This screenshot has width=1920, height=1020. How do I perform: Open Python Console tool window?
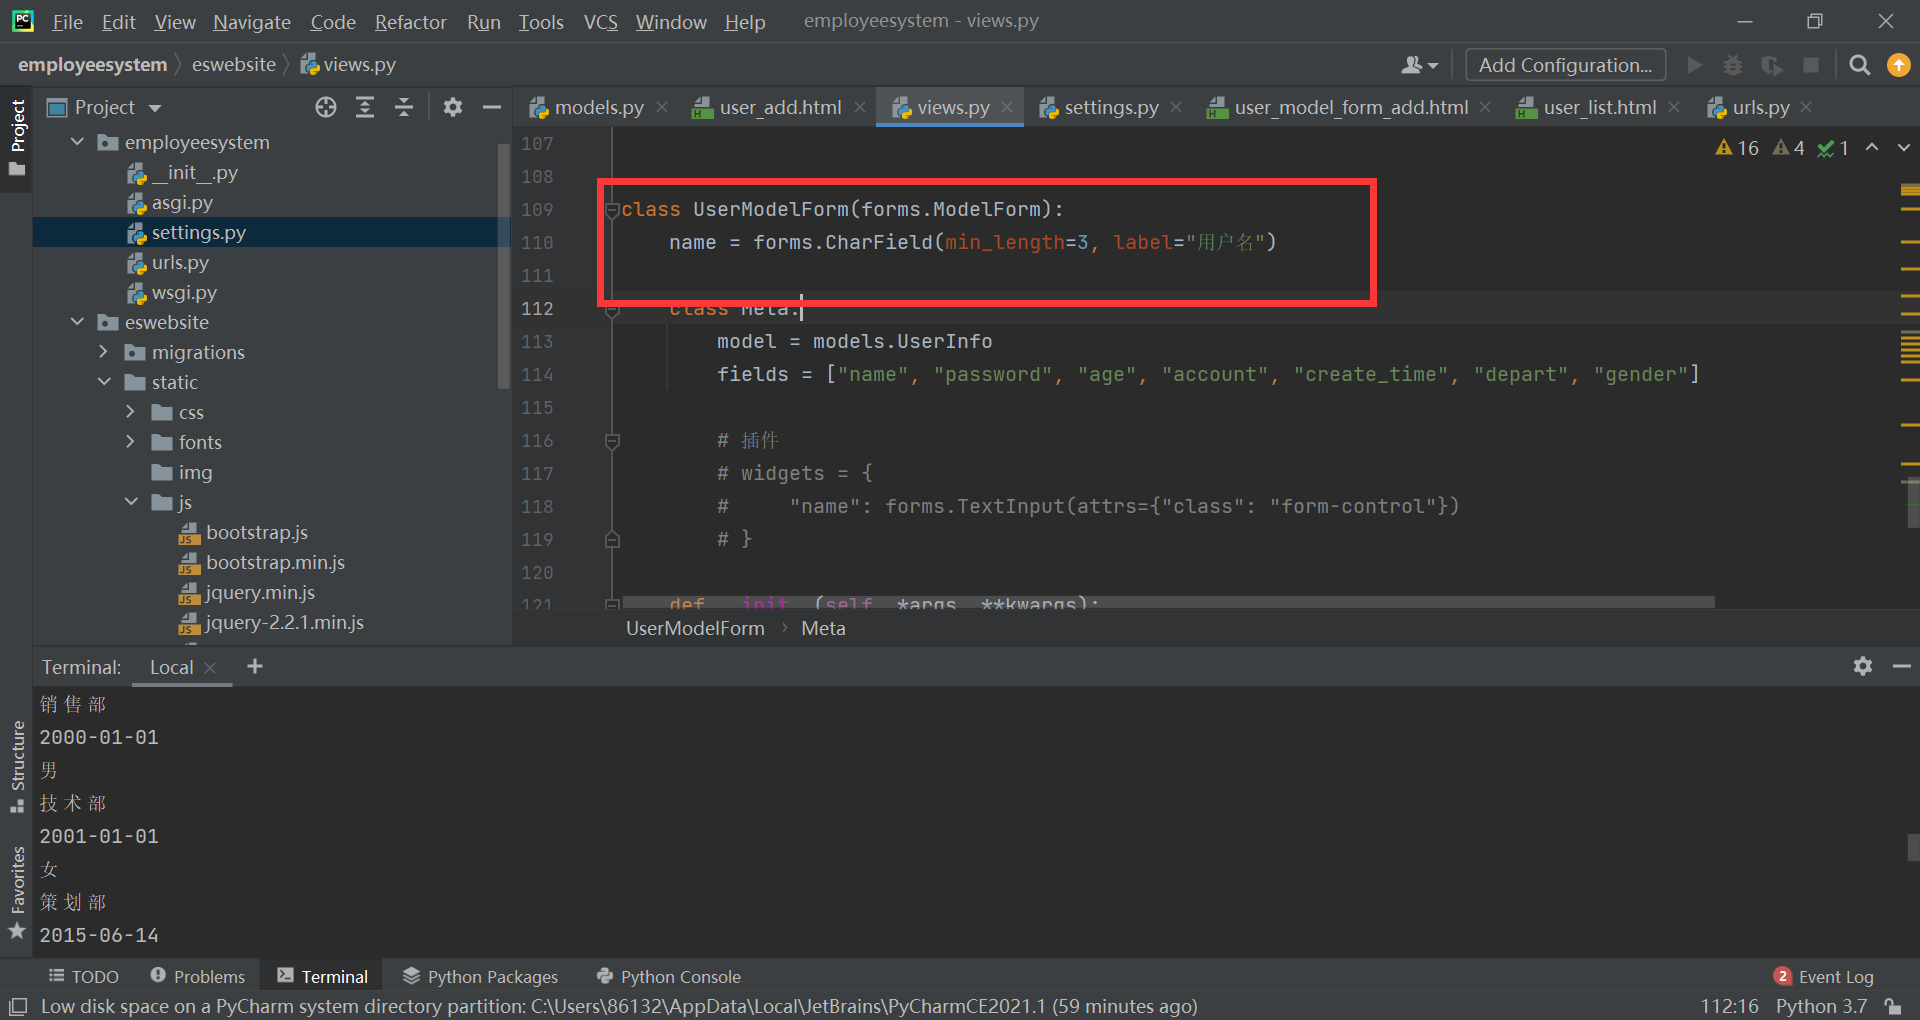669,976
